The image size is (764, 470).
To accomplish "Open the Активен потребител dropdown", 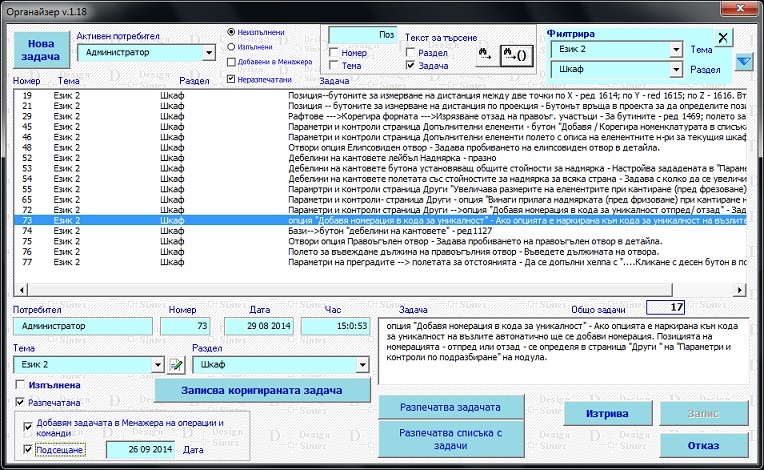I will [x=208, y=52].
